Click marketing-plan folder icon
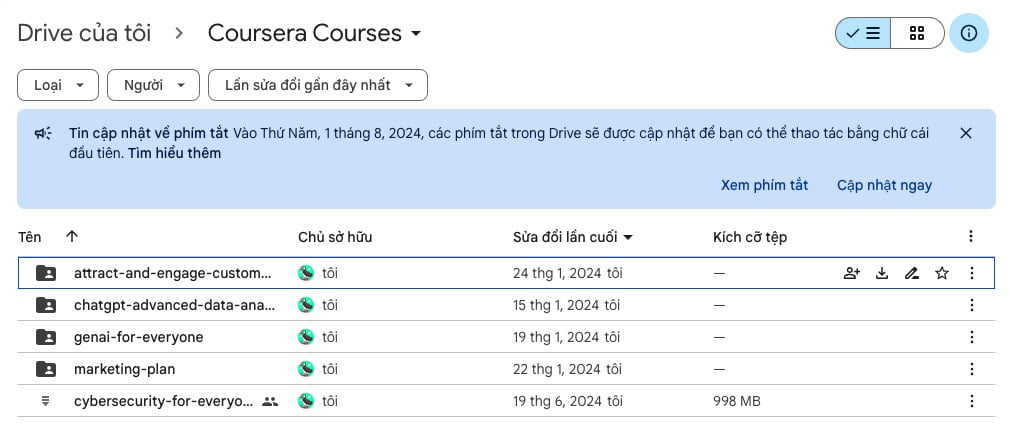This screenshot has width=1010, height=444. tap(46, 369)
